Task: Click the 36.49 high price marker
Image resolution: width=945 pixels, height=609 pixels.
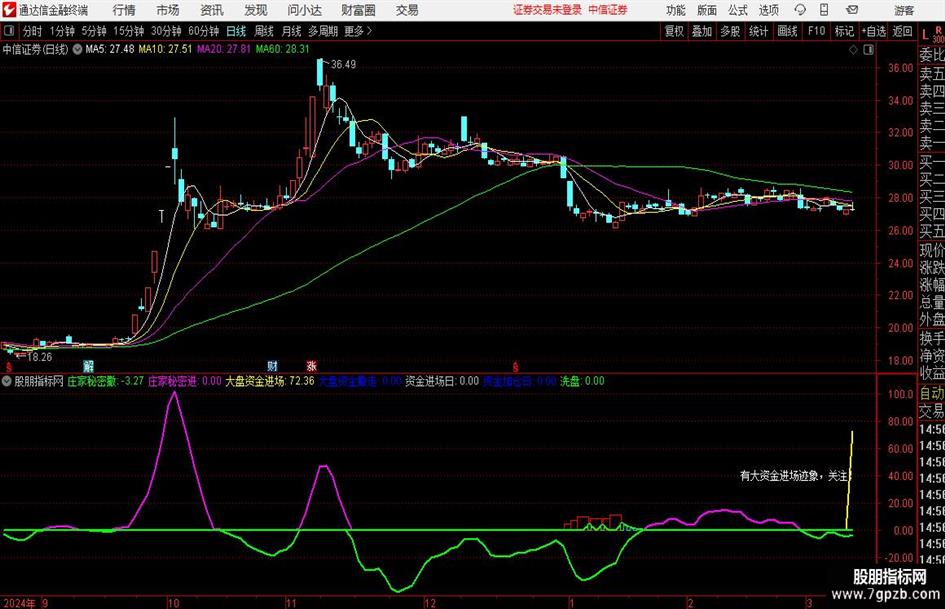Action: coord(343,65)
